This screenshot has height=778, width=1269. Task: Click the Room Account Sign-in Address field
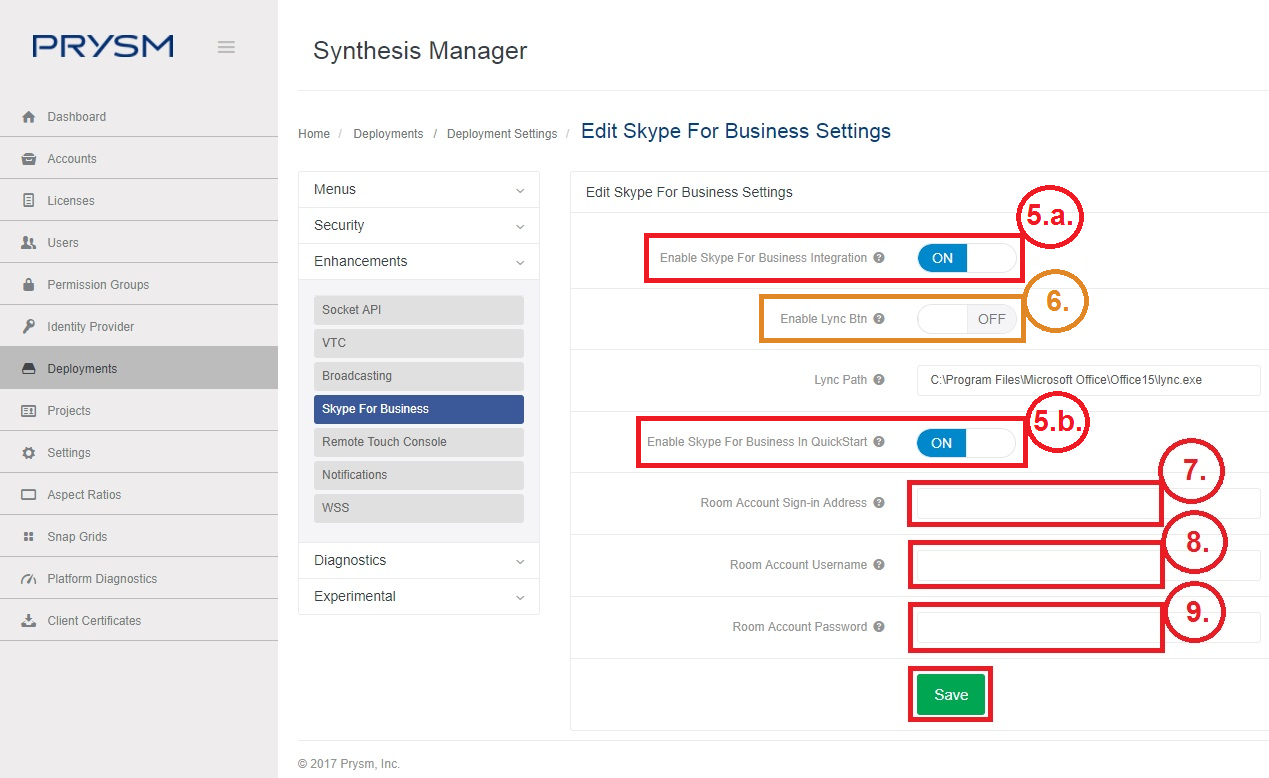click(x=1089, y=503)
